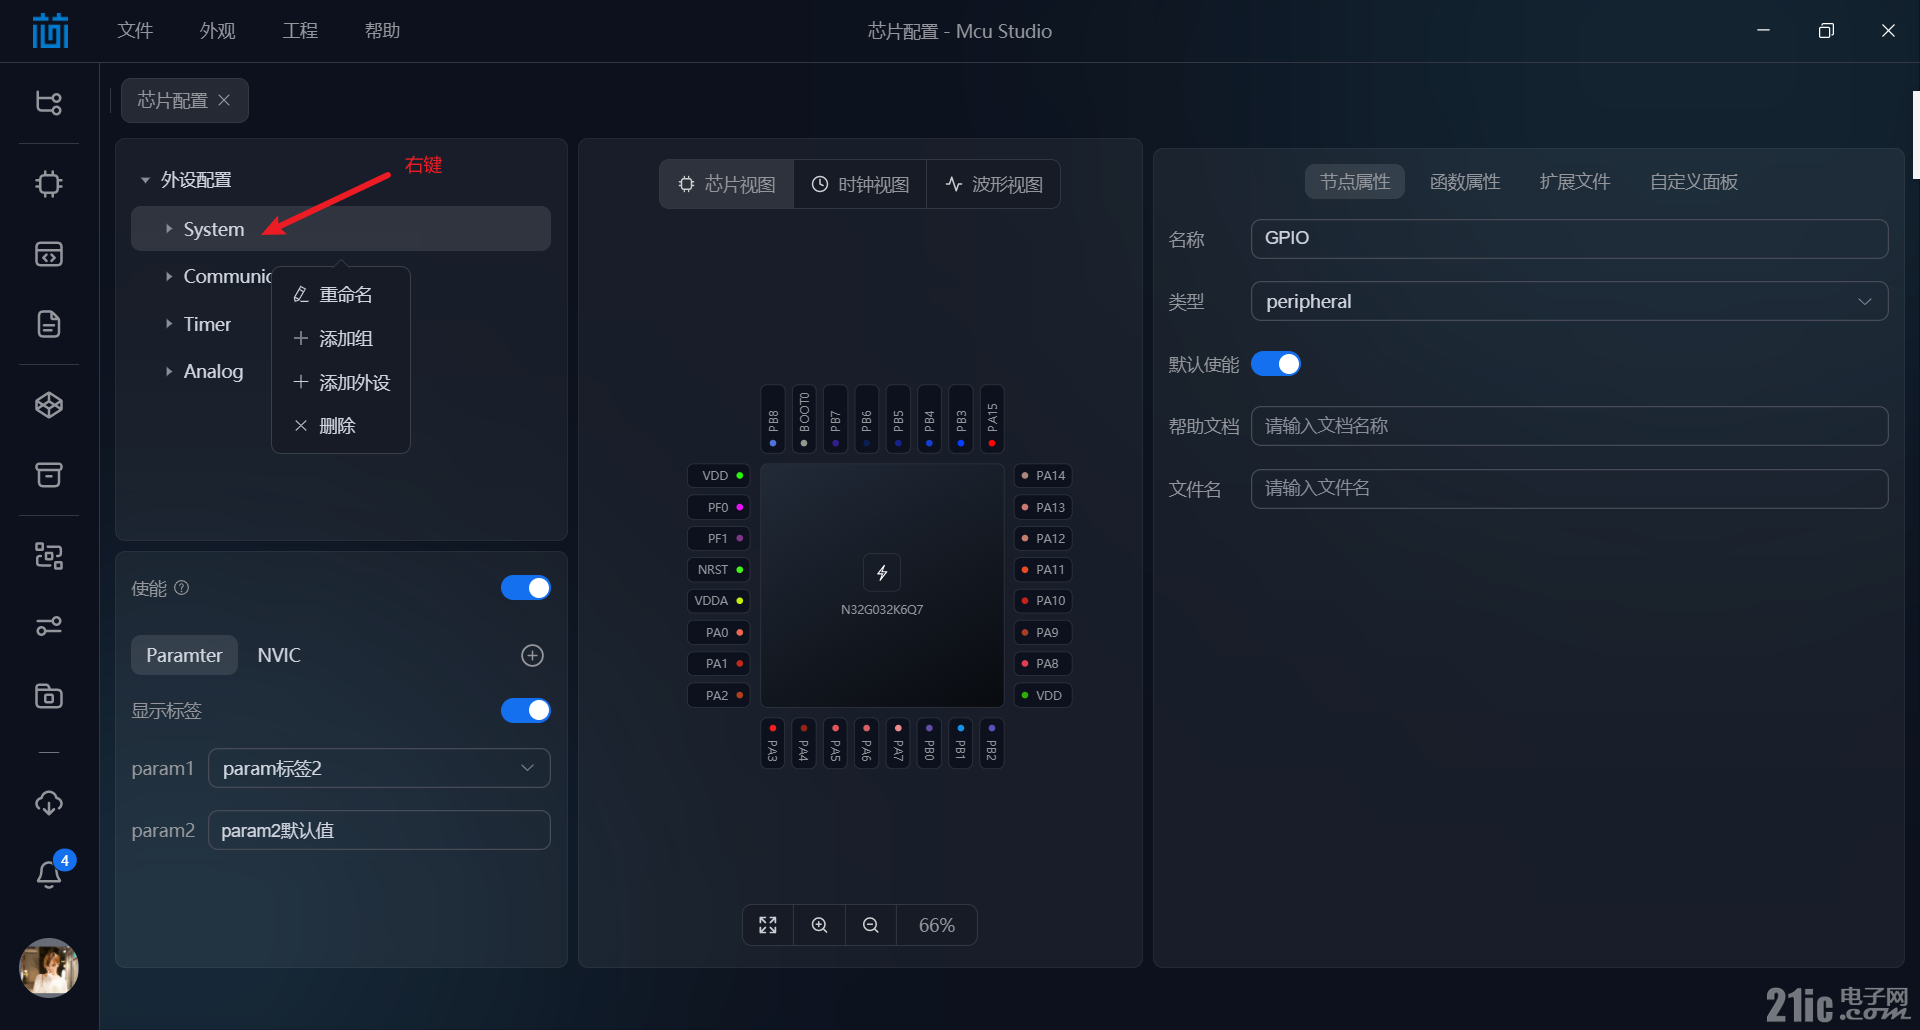Open the document sidebar icon
The height and width of the screenshot is (1030, 1920).
coord(49,324)
